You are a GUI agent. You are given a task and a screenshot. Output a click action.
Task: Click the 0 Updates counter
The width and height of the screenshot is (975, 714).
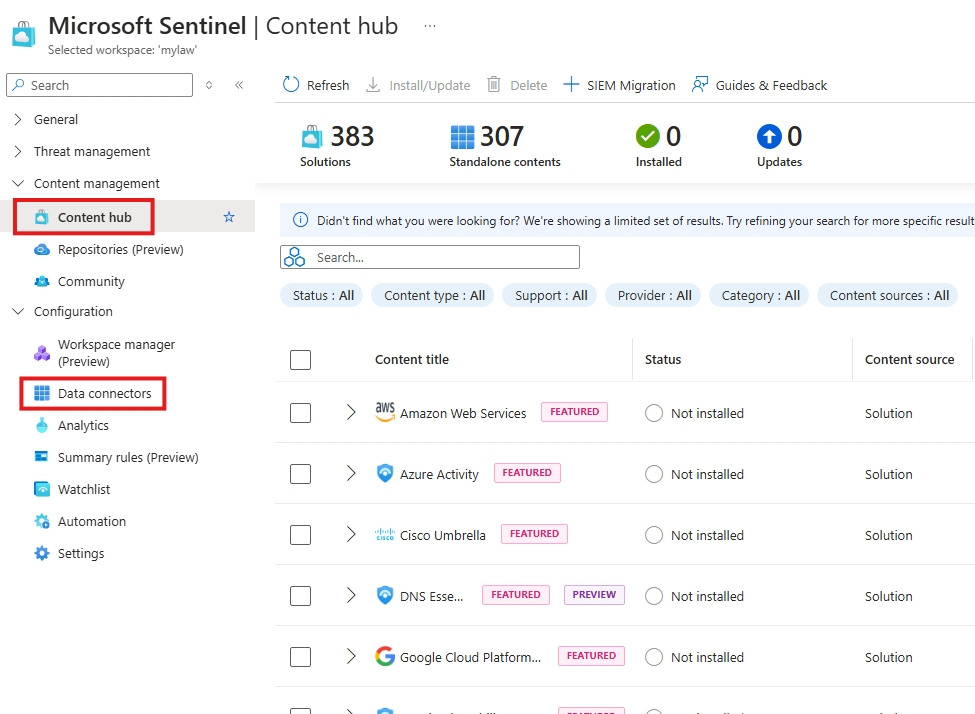(x=779, y=146)
